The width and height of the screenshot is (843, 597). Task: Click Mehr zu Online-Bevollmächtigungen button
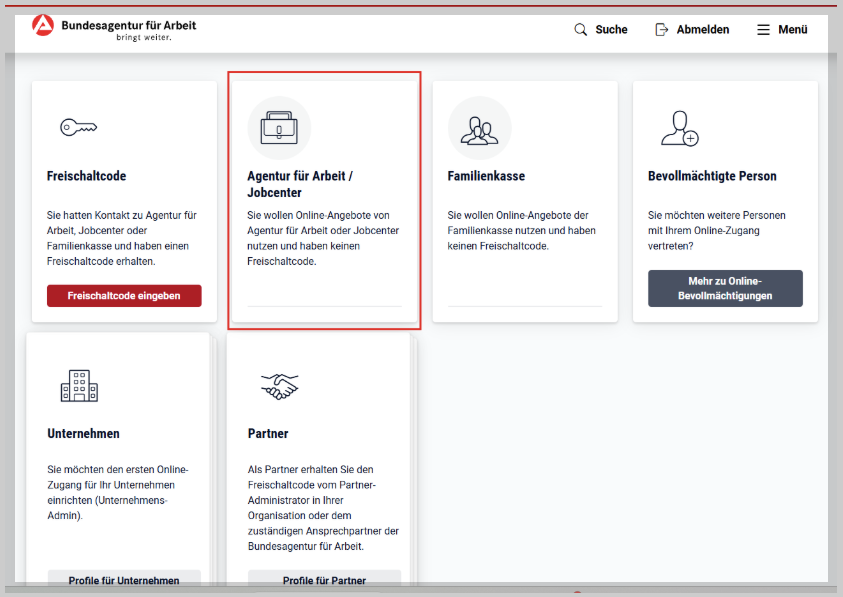[725, 288]
